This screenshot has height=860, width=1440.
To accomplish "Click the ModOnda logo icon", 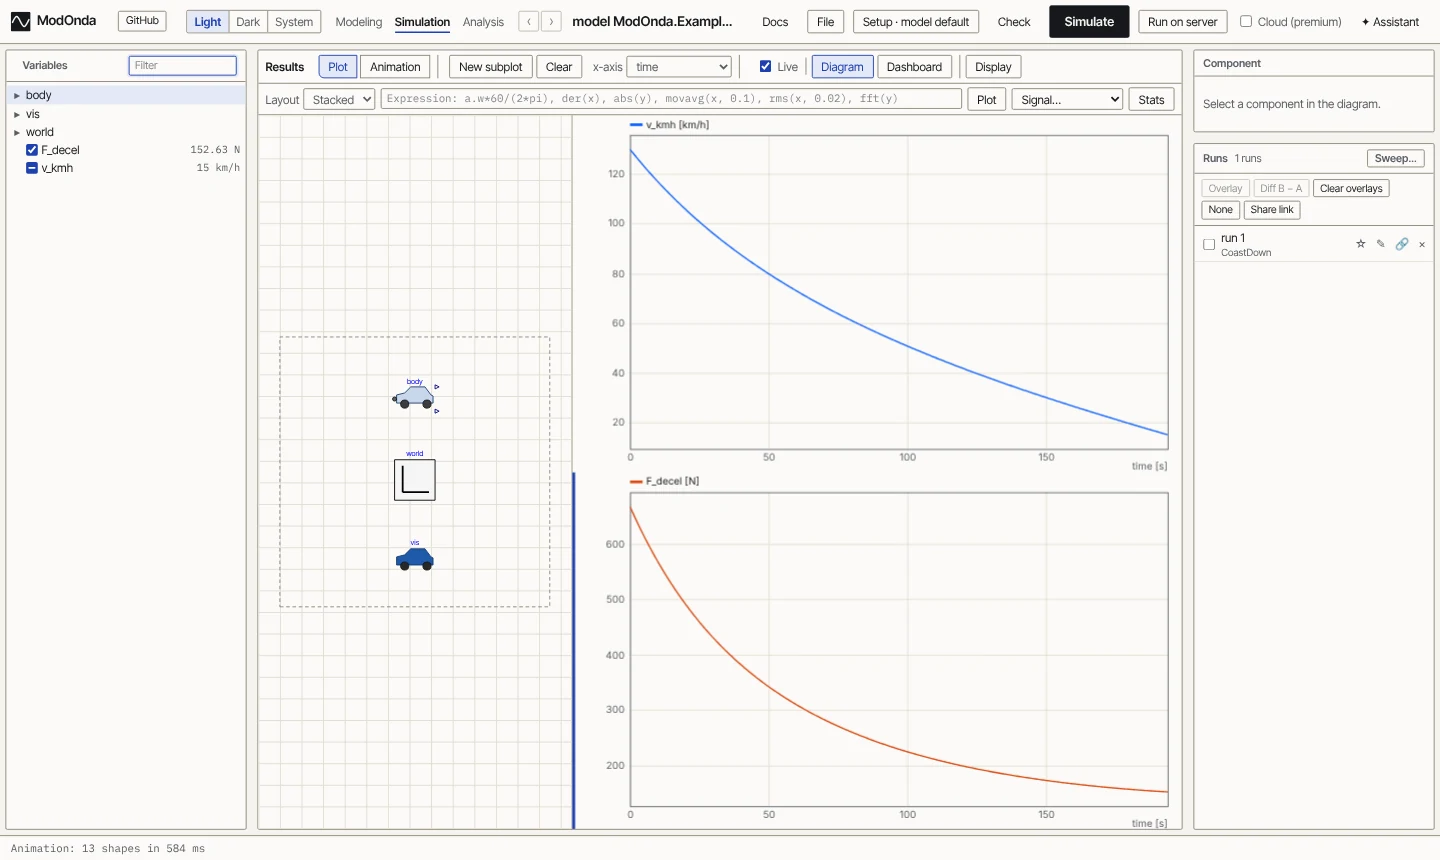I will pyautogui.click(x=20, y=21).
